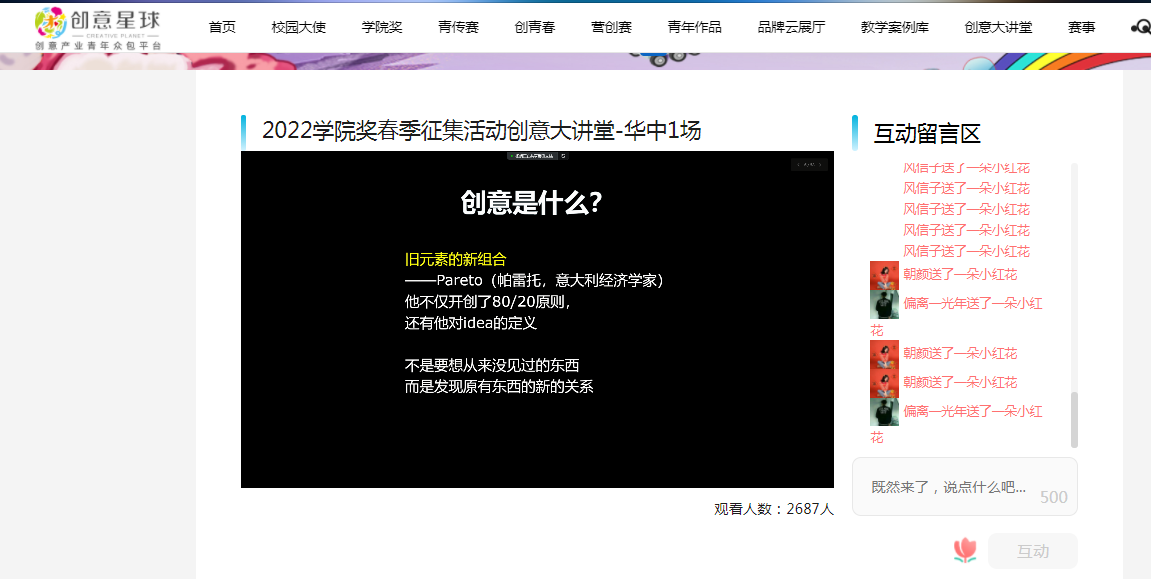Open the 首页 menu item
Screen dimensions: 1151x579
pos(222,27)
